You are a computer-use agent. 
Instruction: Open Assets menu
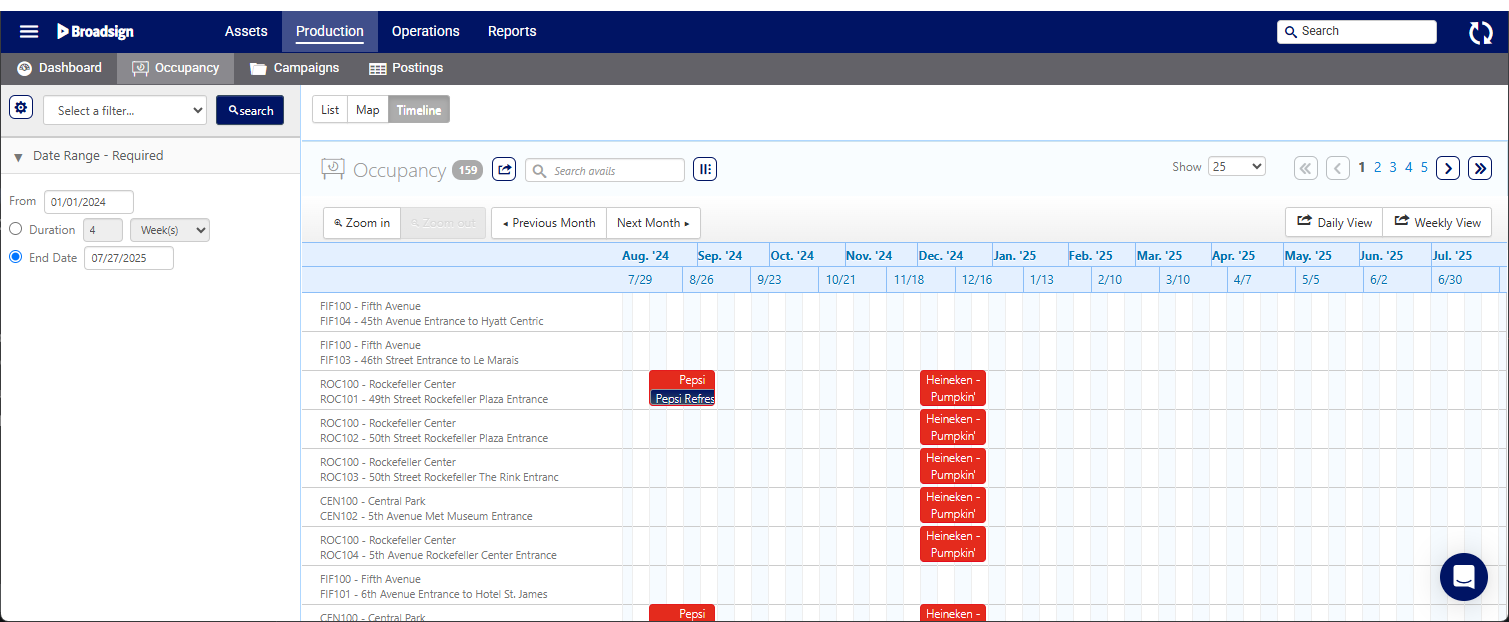click(x=246, y=31)
